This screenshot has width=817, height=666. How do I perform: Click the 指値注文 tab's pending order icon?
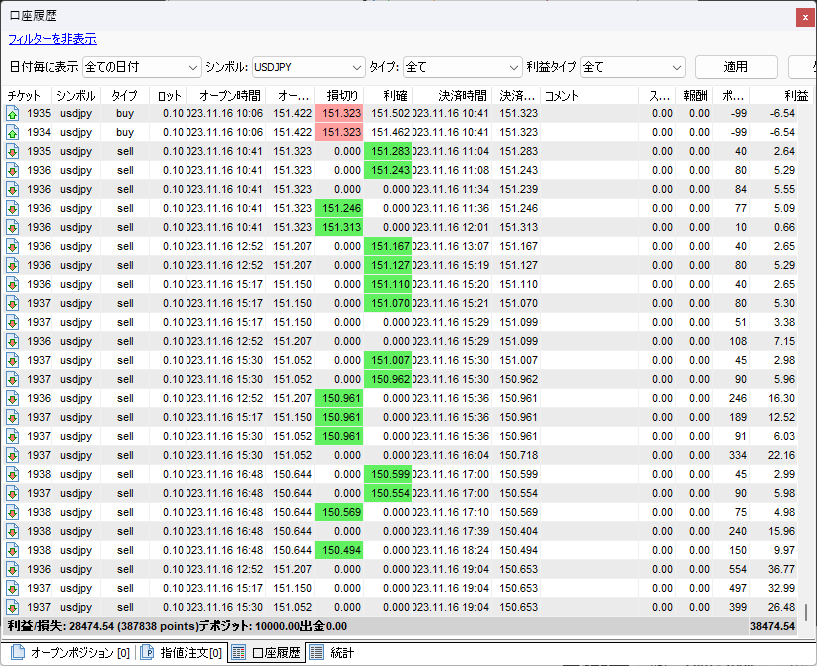click(x=146, y=653)
